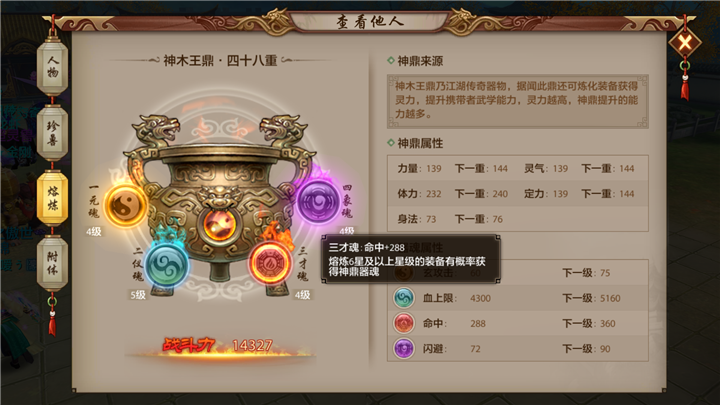Select the teal 二仪魂 orb
Image resolution: width=720 pixels, height=405 pixels.
click(x=166, y=265)
